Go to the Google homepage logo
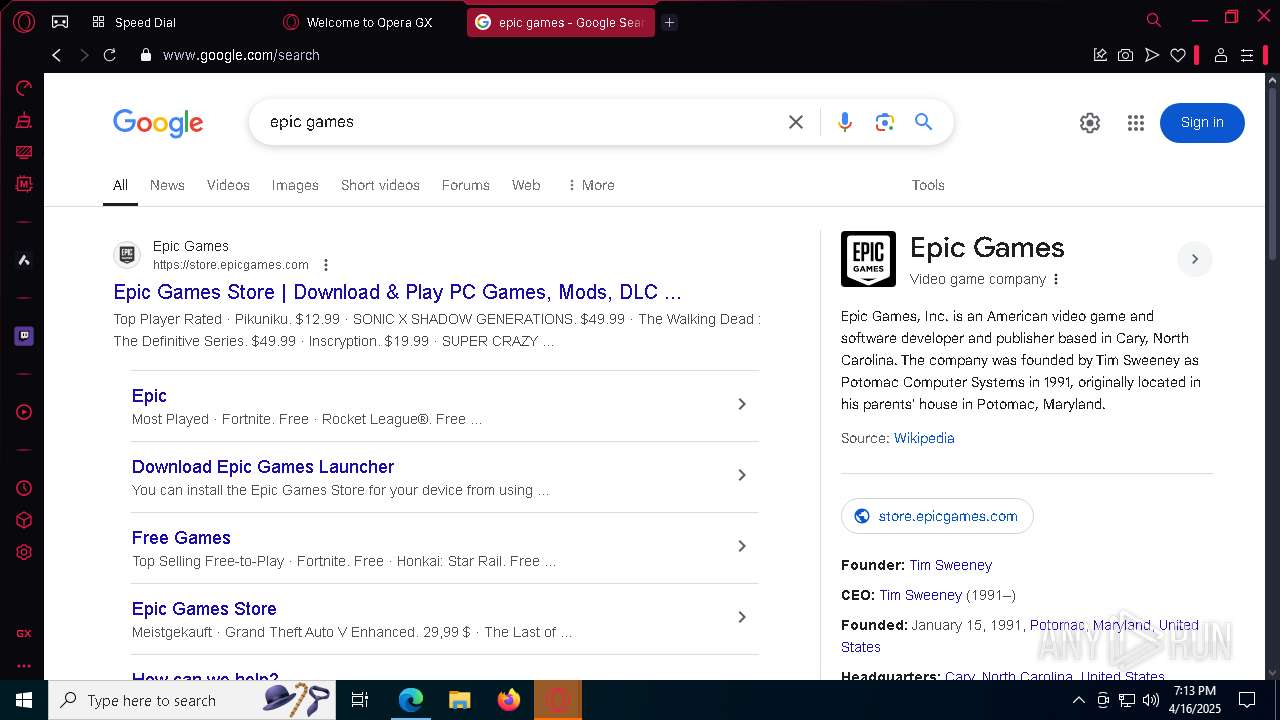This screenshot has height=720, width=1280. pyautogui.click(x=158, y=123)
